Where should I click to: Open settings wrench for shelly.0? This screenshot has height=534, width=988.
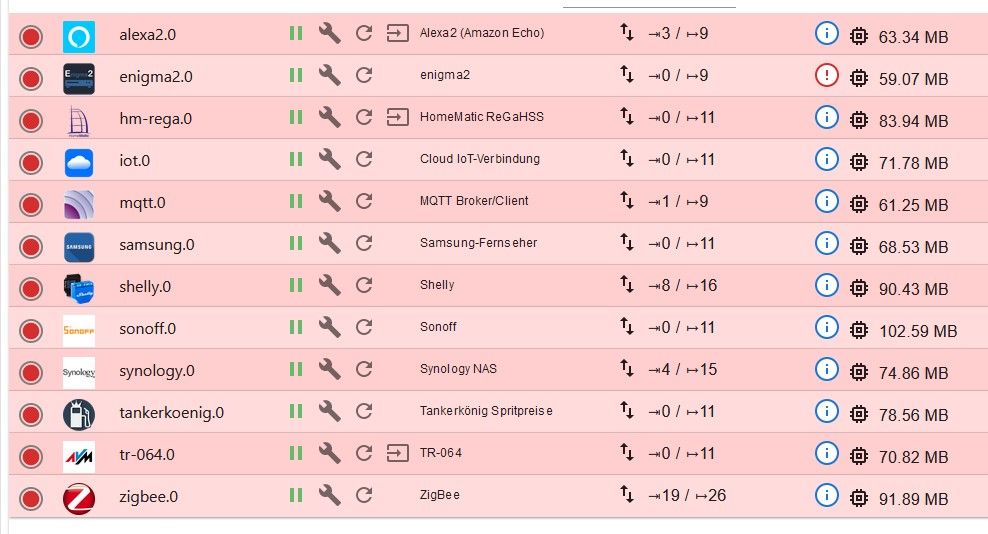(329, 285)
